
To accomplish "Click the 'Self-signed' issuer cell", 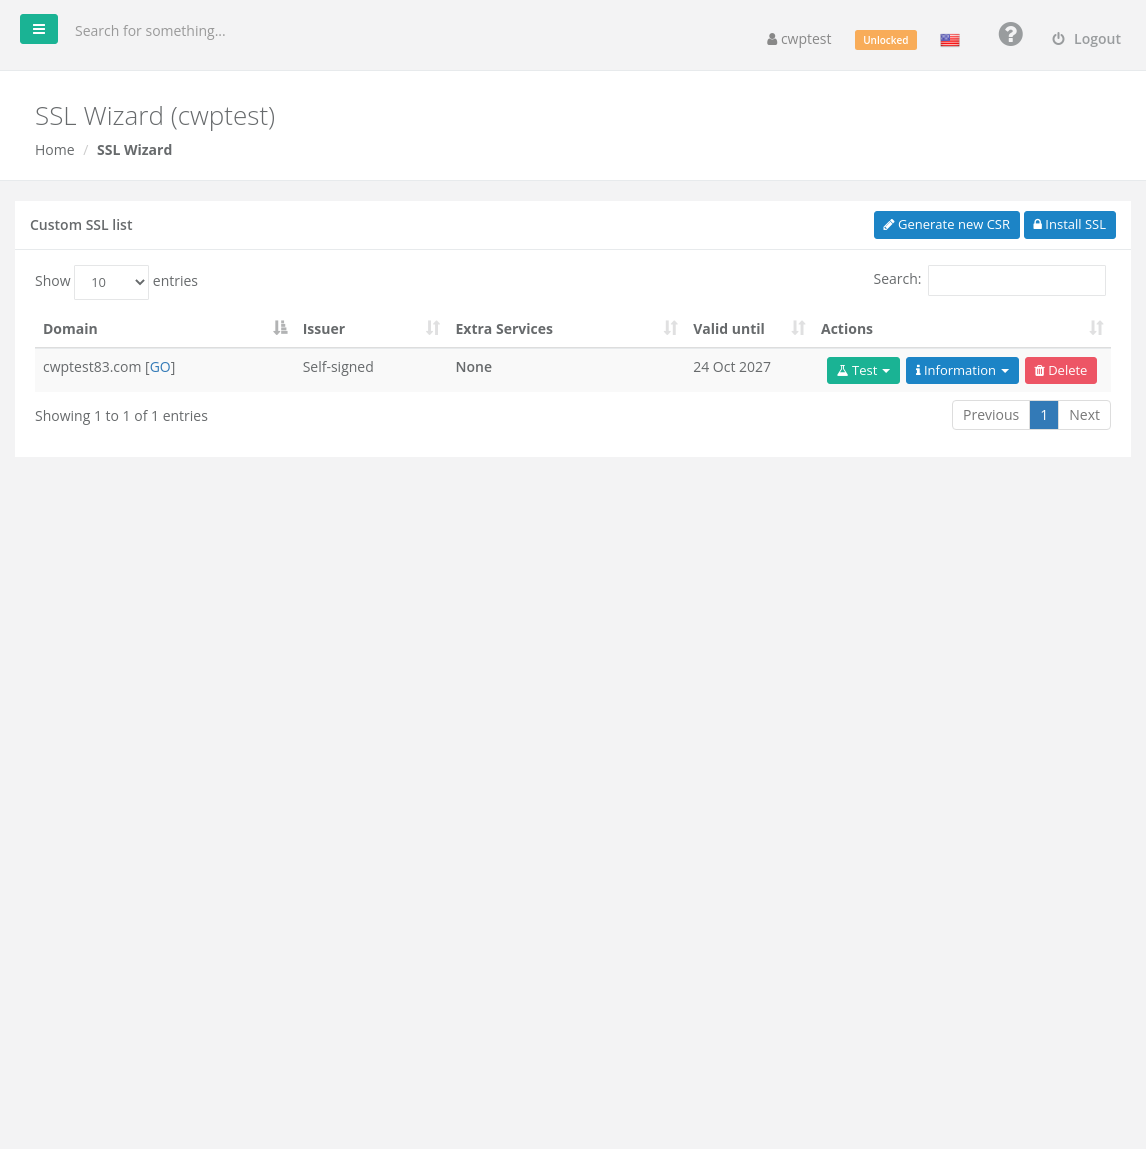I will [x=338, y=367].
